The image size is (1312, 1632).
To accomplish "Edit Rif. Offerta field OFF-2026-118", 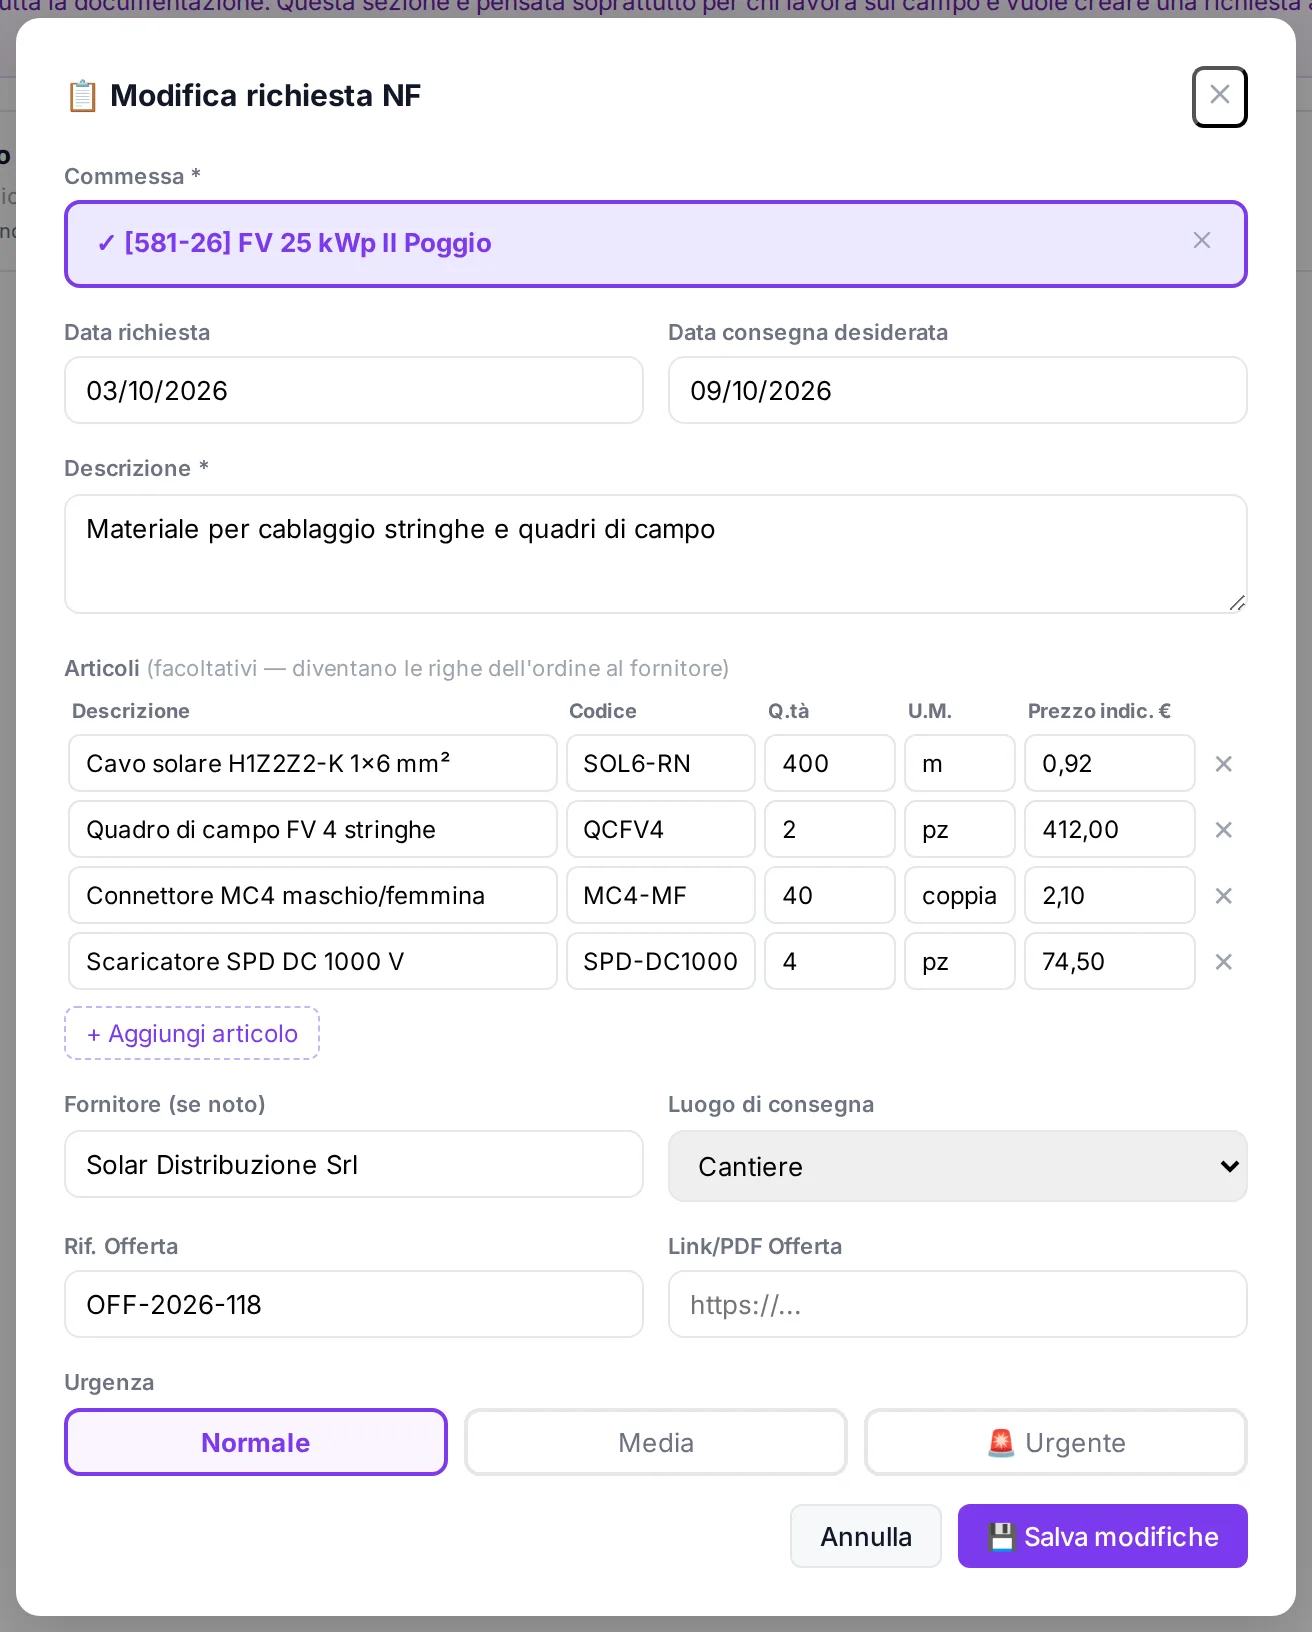I will tap(354, 1304).
